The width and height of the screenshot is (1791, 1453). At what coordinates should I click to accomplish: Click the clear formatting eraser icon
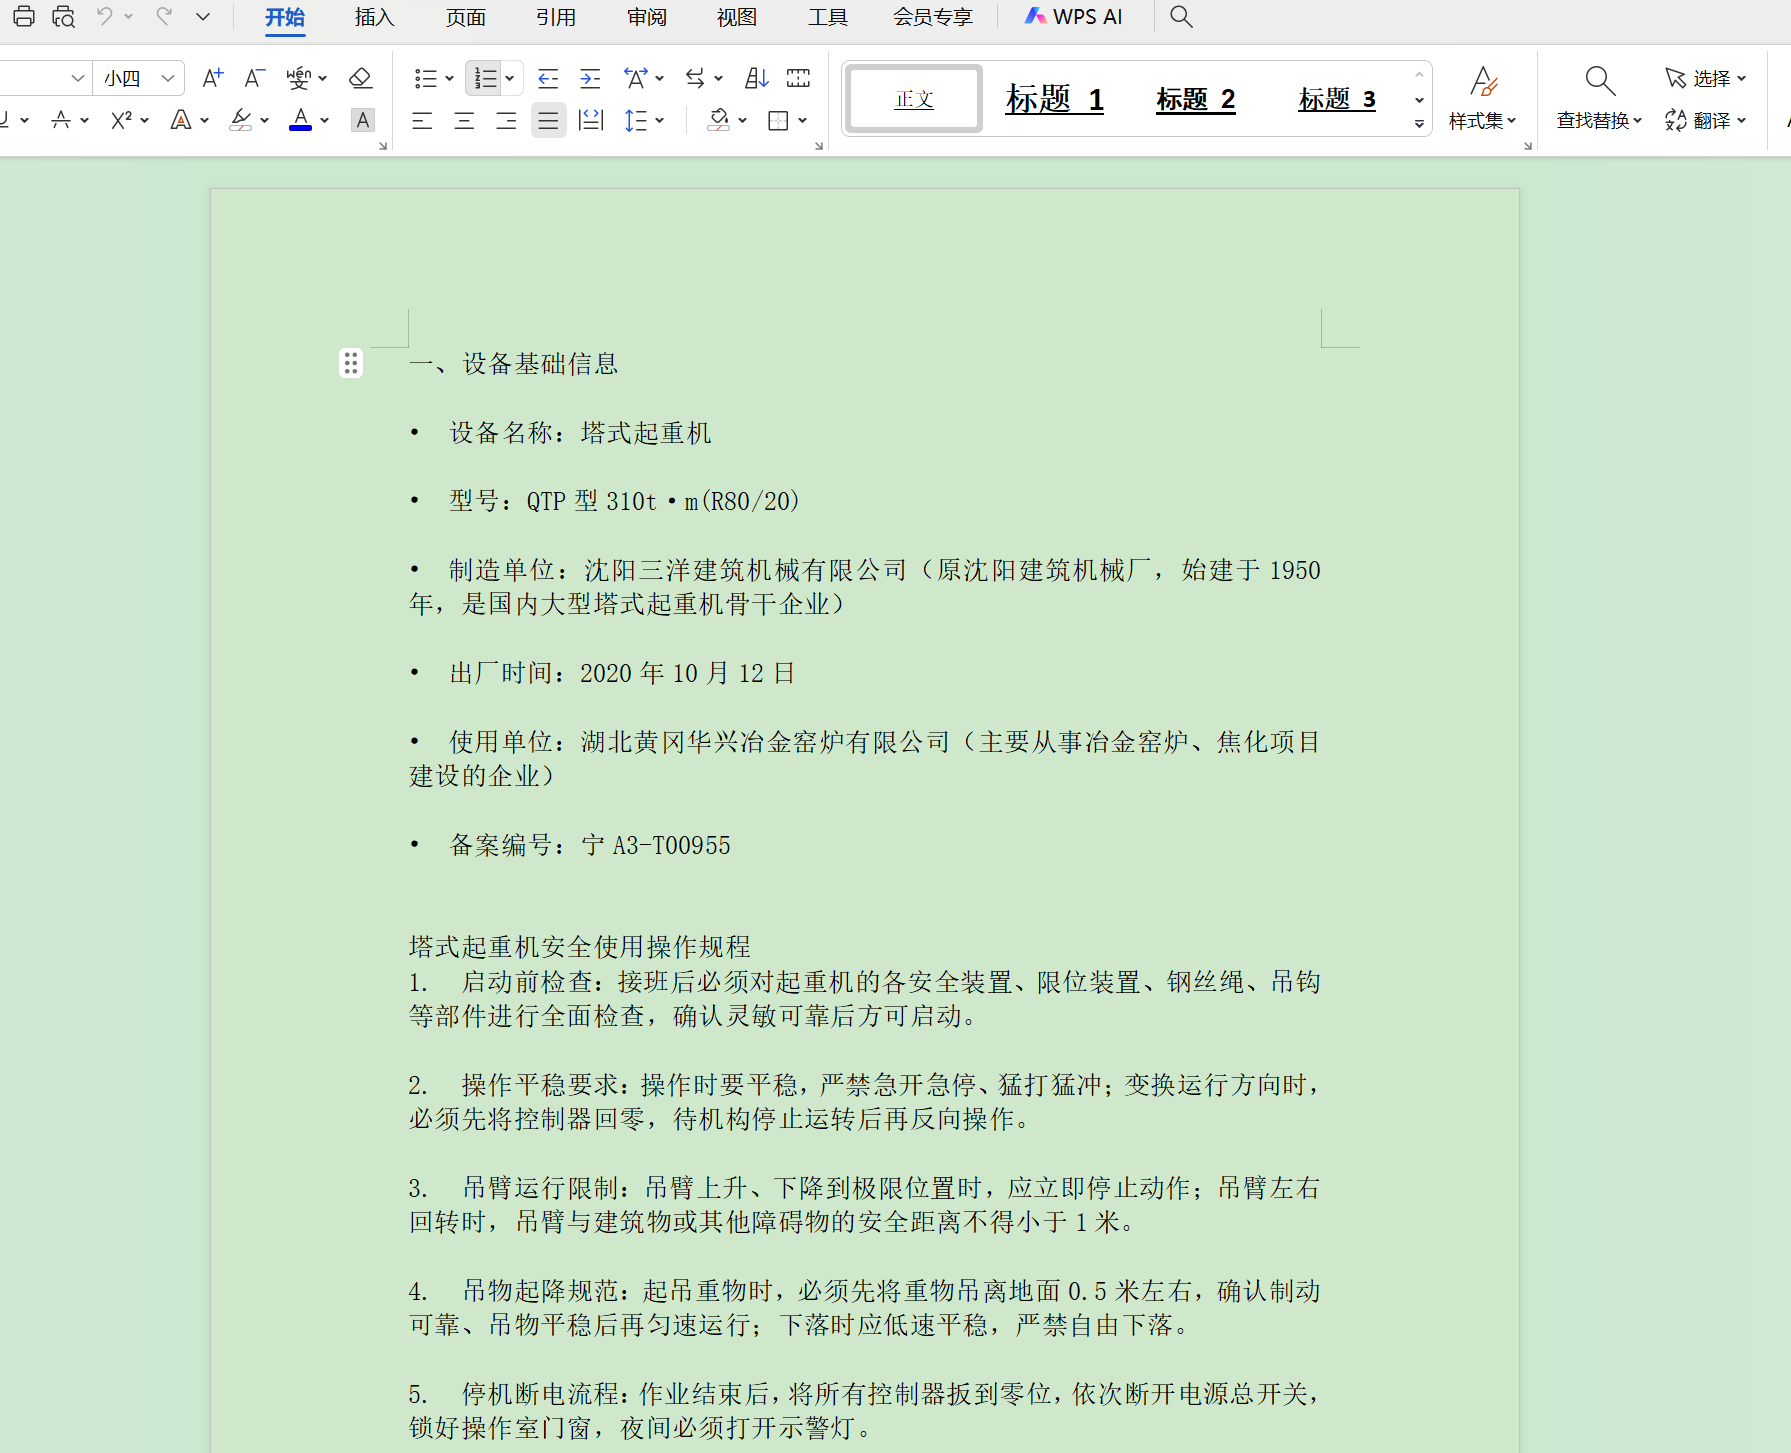[x=360, y=78]
